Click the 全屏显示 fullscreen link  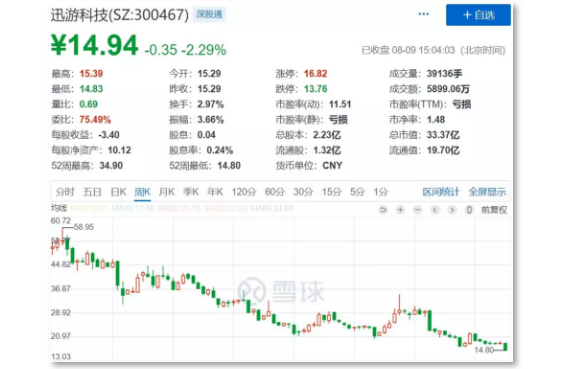pyautogui.click(x=487, y=192)
